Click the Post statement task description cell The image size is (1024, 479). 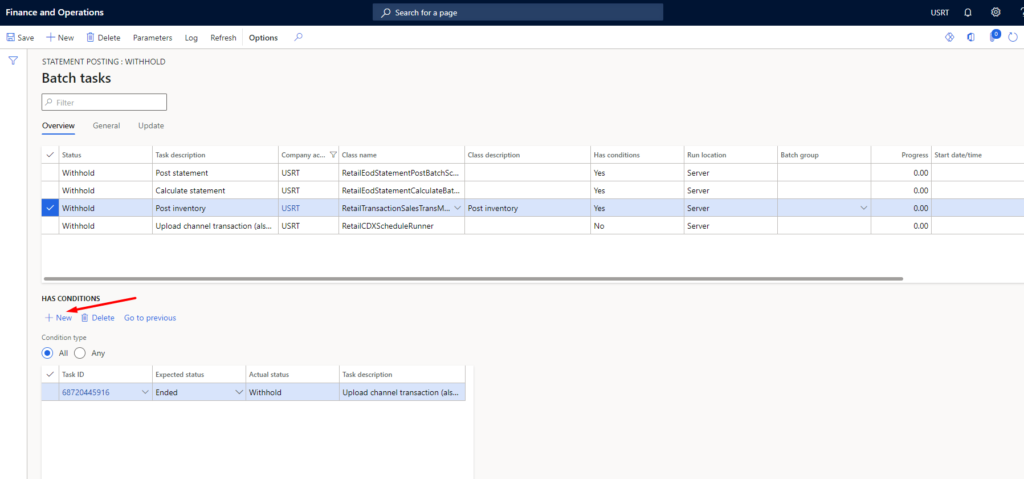[215, 173]
